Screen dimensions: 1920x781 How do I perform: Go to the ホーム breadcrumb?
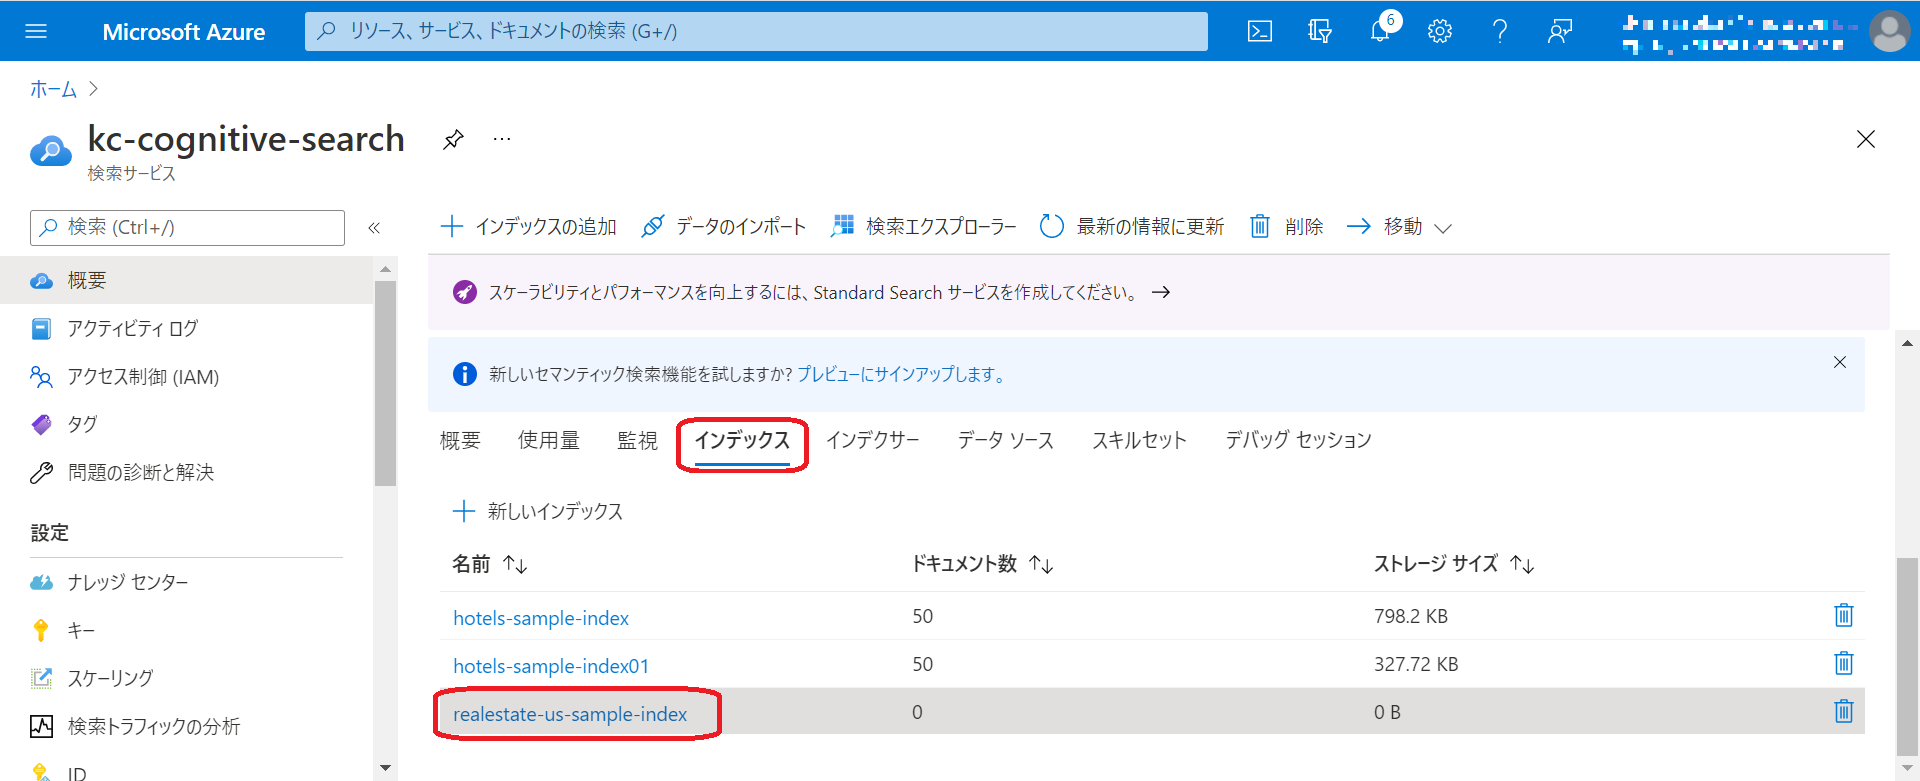[53, 89]
